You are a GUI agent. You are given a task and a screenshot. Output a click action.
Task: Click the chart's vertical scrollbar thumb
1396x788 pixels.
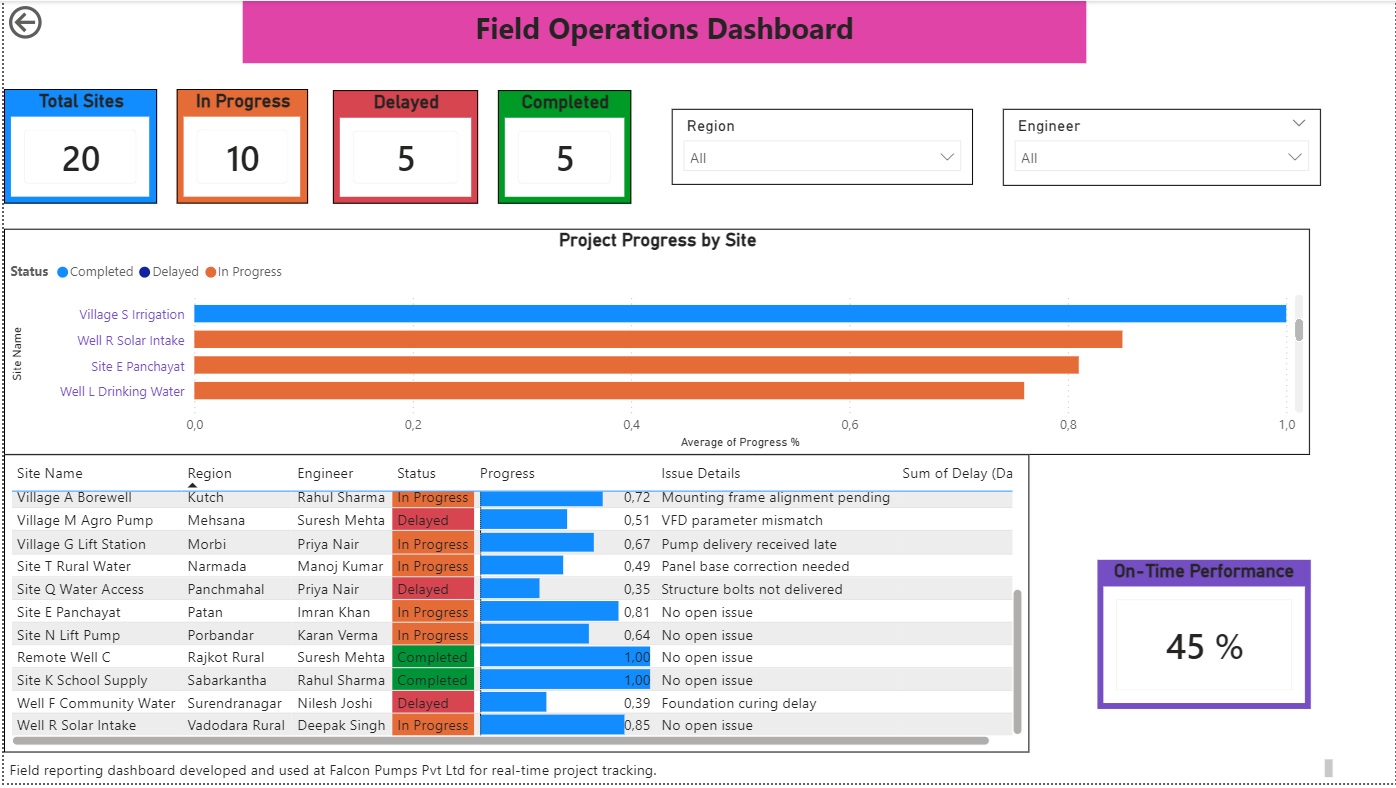1299,330
